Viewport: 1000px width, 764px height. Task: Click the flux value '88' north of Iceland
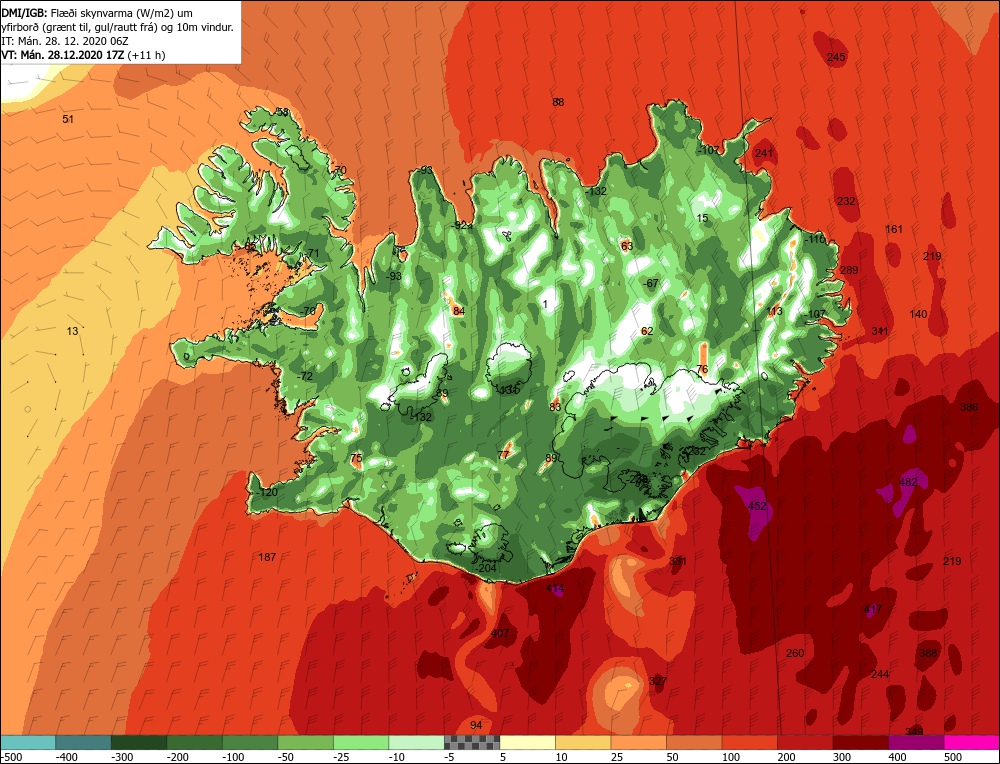pyautogui.click(x=558, y=101)
